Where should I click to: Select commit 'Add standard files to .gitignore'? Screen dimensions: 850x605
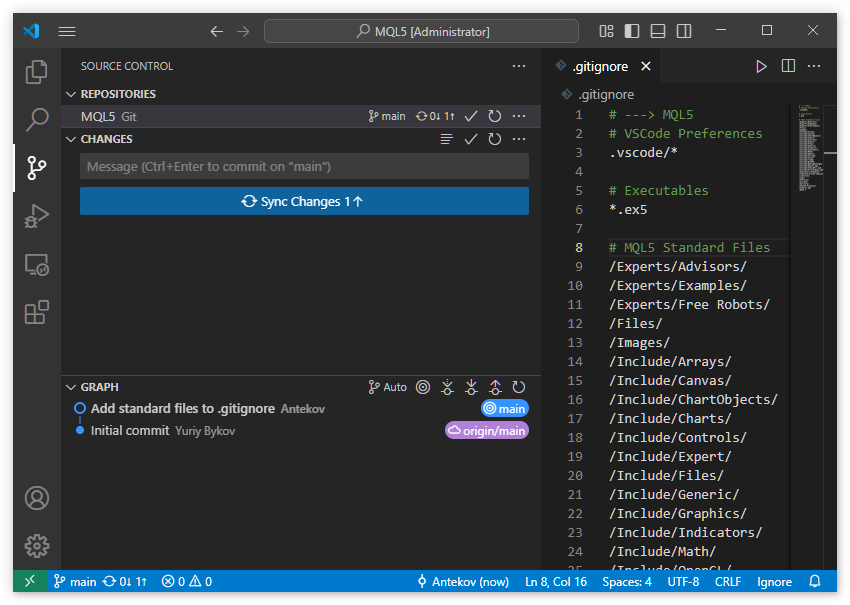coord(301,409)
